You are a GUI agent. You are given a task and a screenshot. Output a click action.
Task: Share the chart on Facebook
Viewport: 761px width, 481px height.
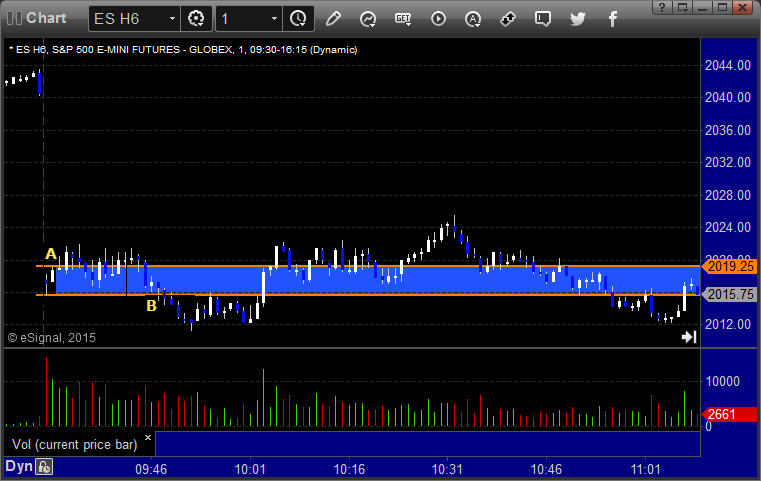613,19
